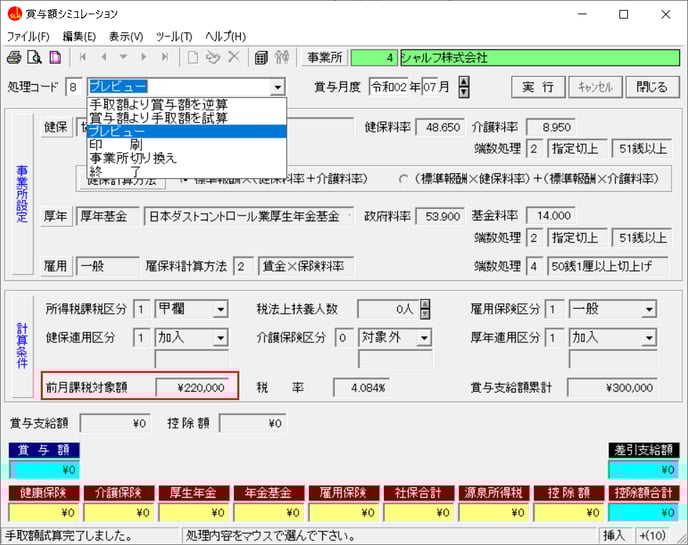Click the 差引支給額 value field
Viewport: 688px width, 545px height.
(643, 470)
